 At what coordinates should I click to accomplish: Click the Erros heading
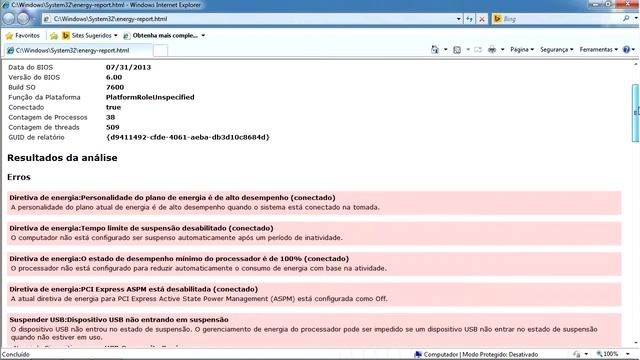(19, 177)
